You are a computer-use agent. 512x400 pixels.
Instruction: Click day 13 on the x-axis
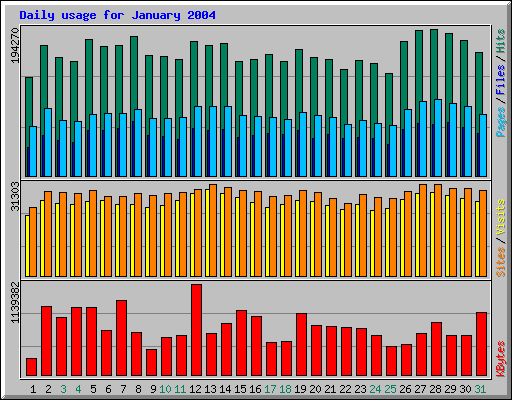click(x=210, y=389)
